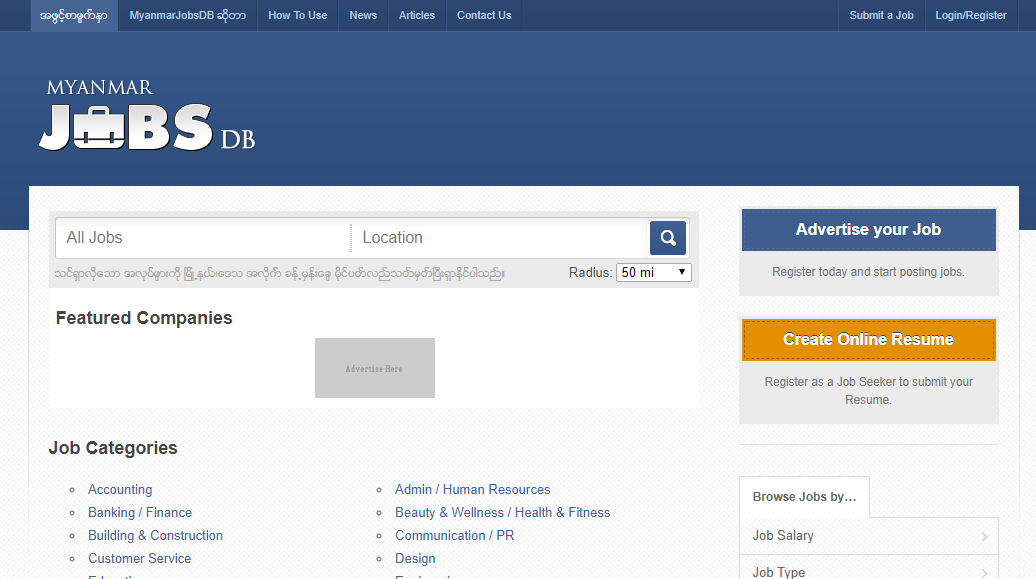Focus the All Jobs search field
Viewport: 1036px width, 579px height.
[203, 238]
